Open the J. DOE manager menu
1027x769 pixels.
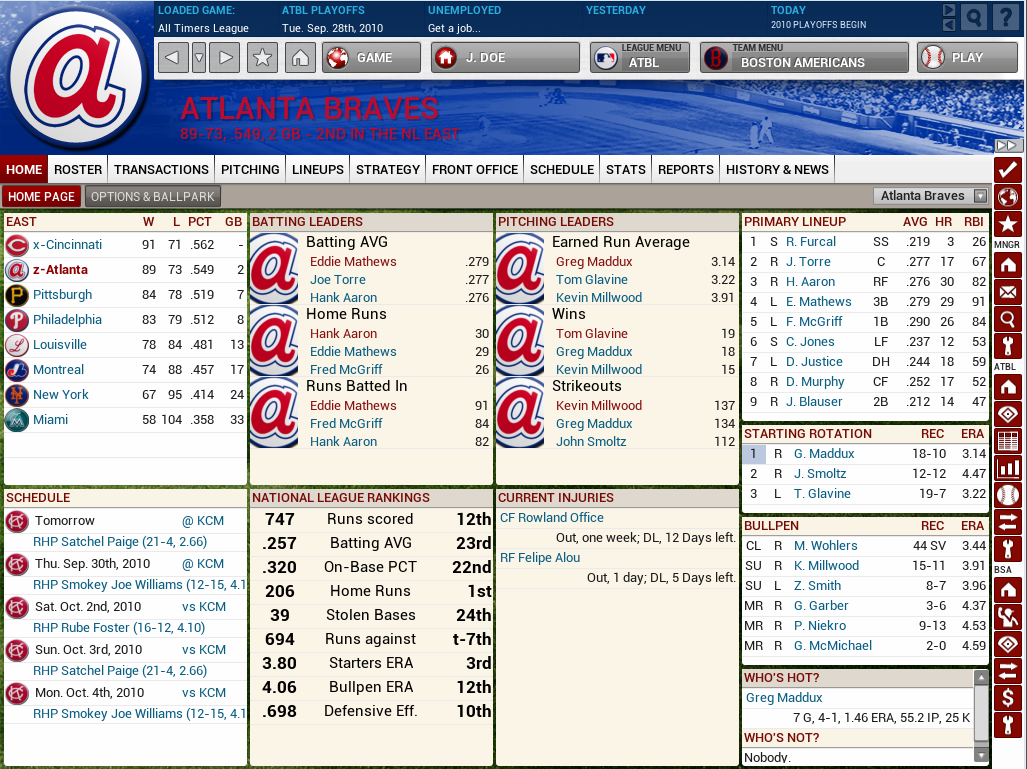click(505, 58)
